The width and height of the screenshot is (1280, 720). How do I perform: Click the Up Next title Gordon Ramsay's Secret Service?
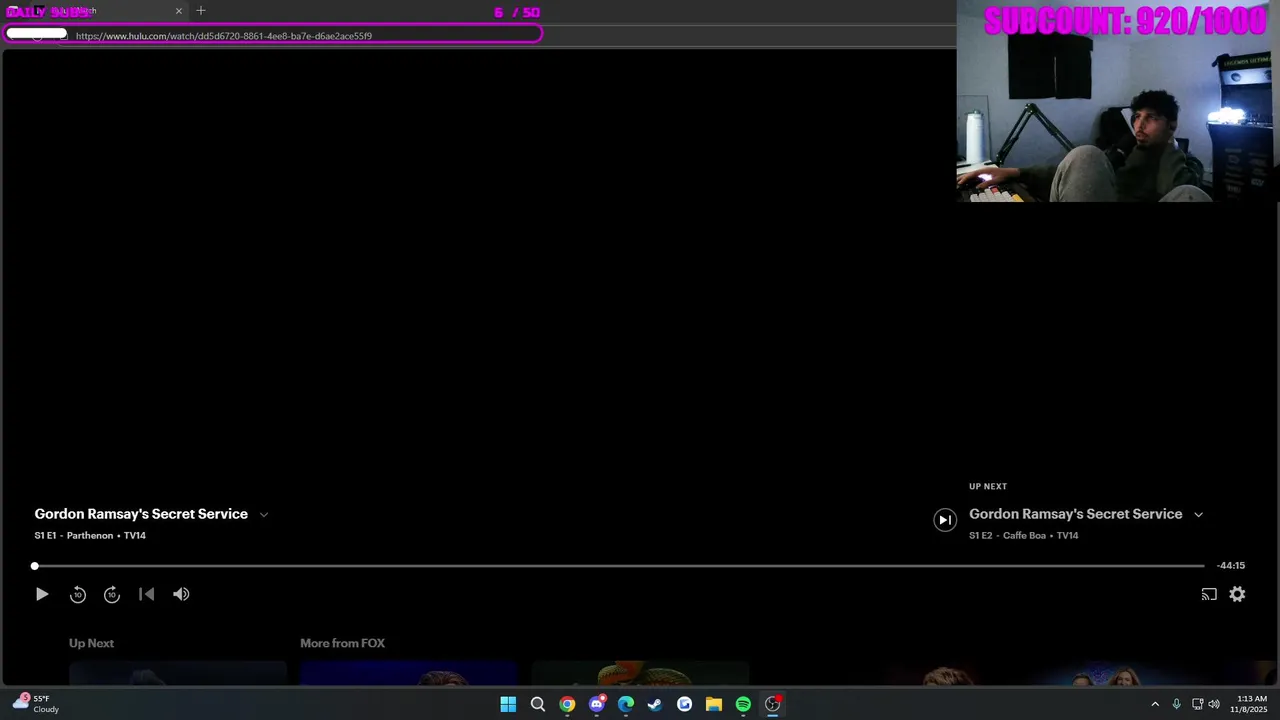pos(1075,514)
